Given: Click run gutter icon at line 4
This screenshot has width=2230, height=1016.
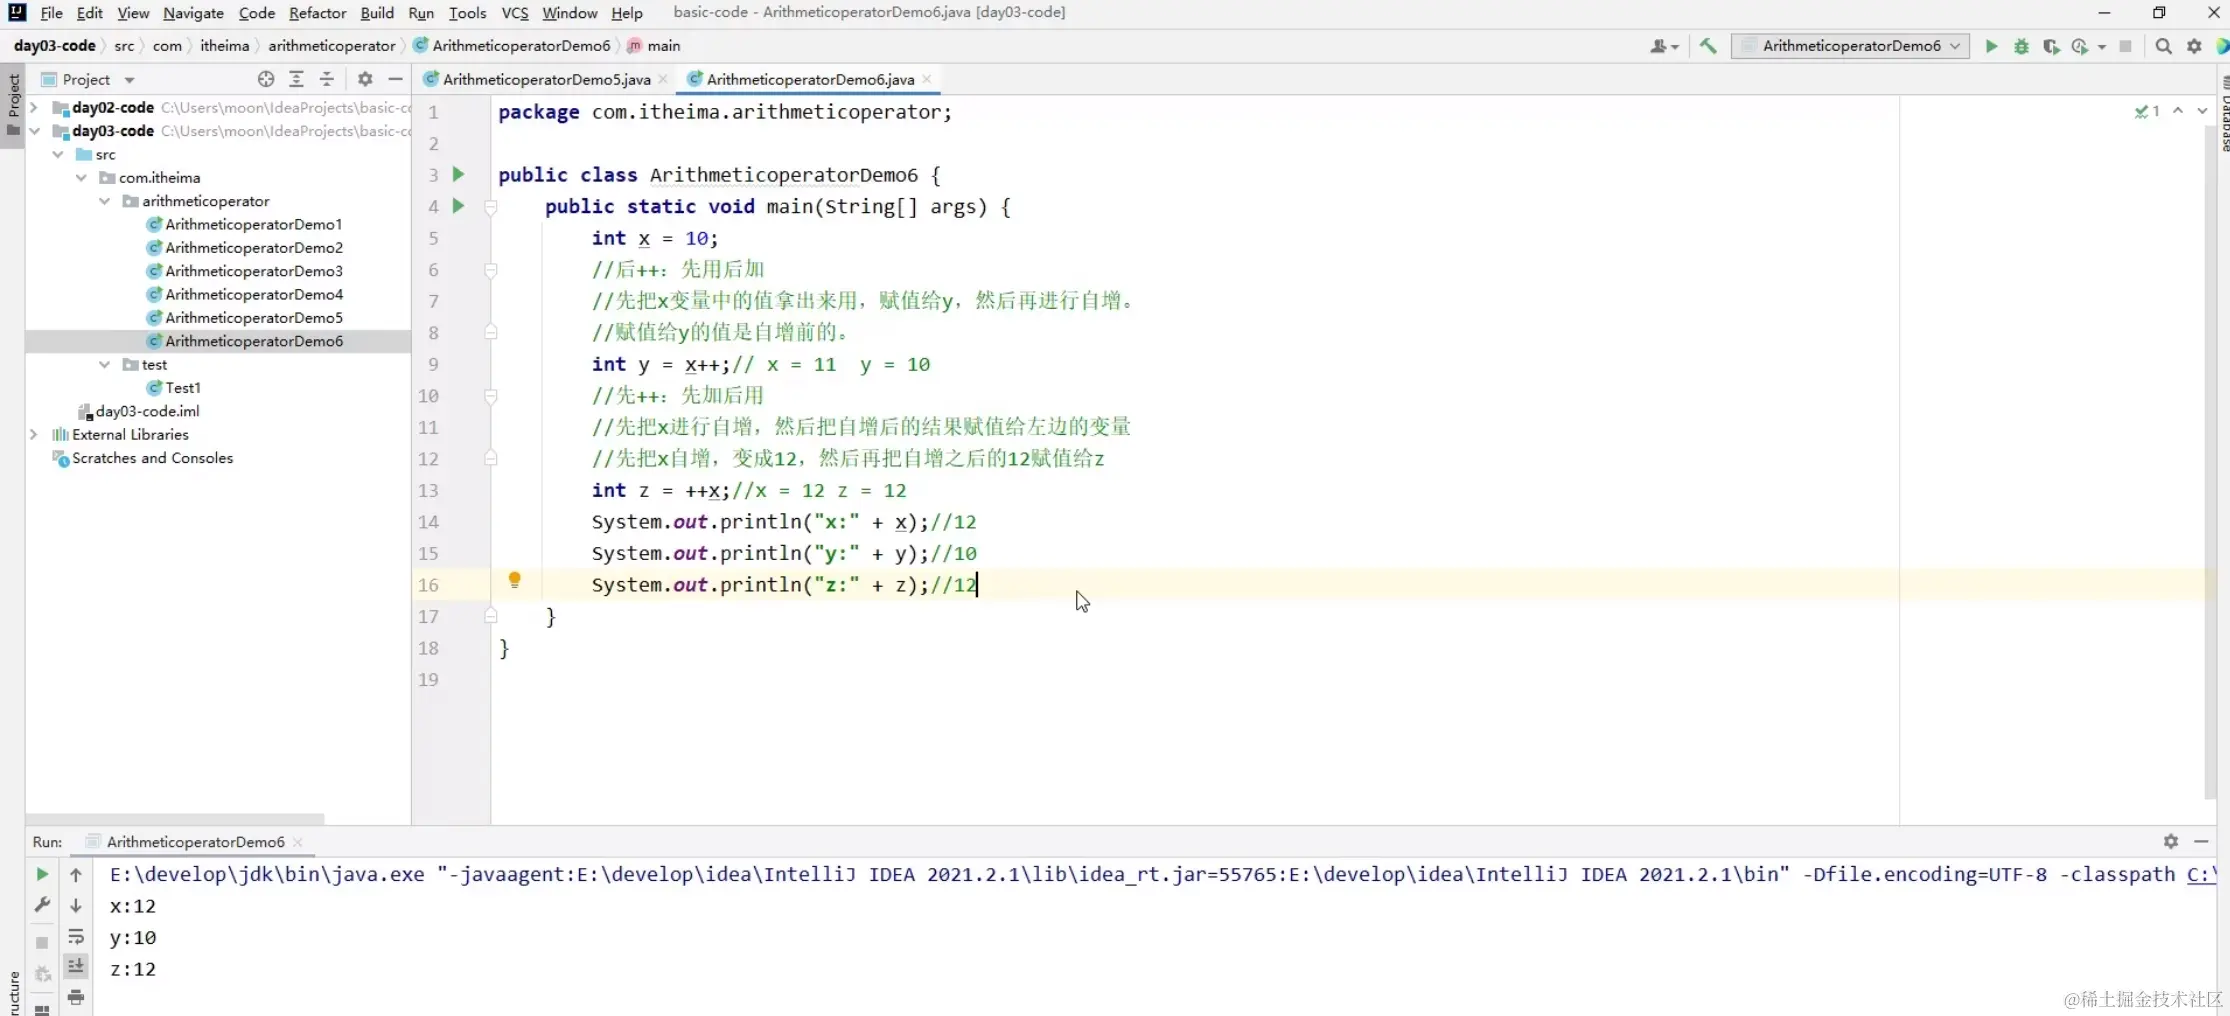Looking at the screenshot, I should coord(458,206).
